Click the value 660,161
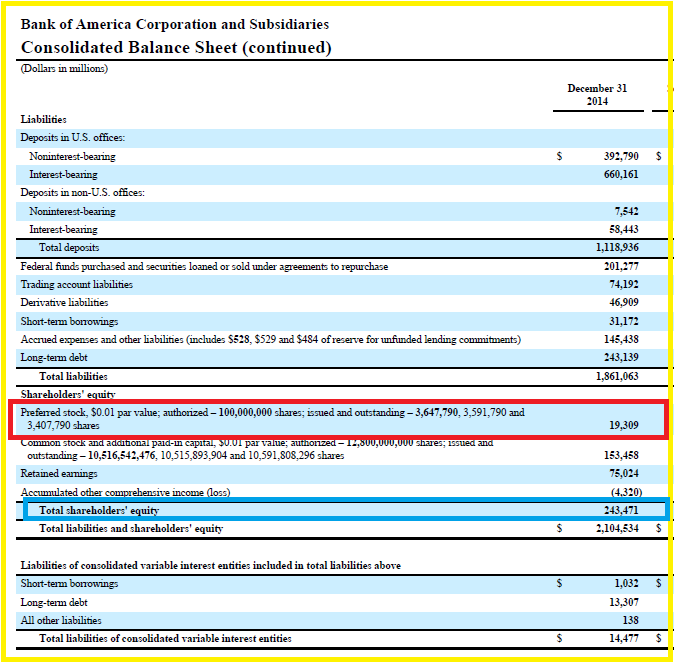Image resolution: width=674 pixels, height=663 pixels. click(x=621, y=174)
